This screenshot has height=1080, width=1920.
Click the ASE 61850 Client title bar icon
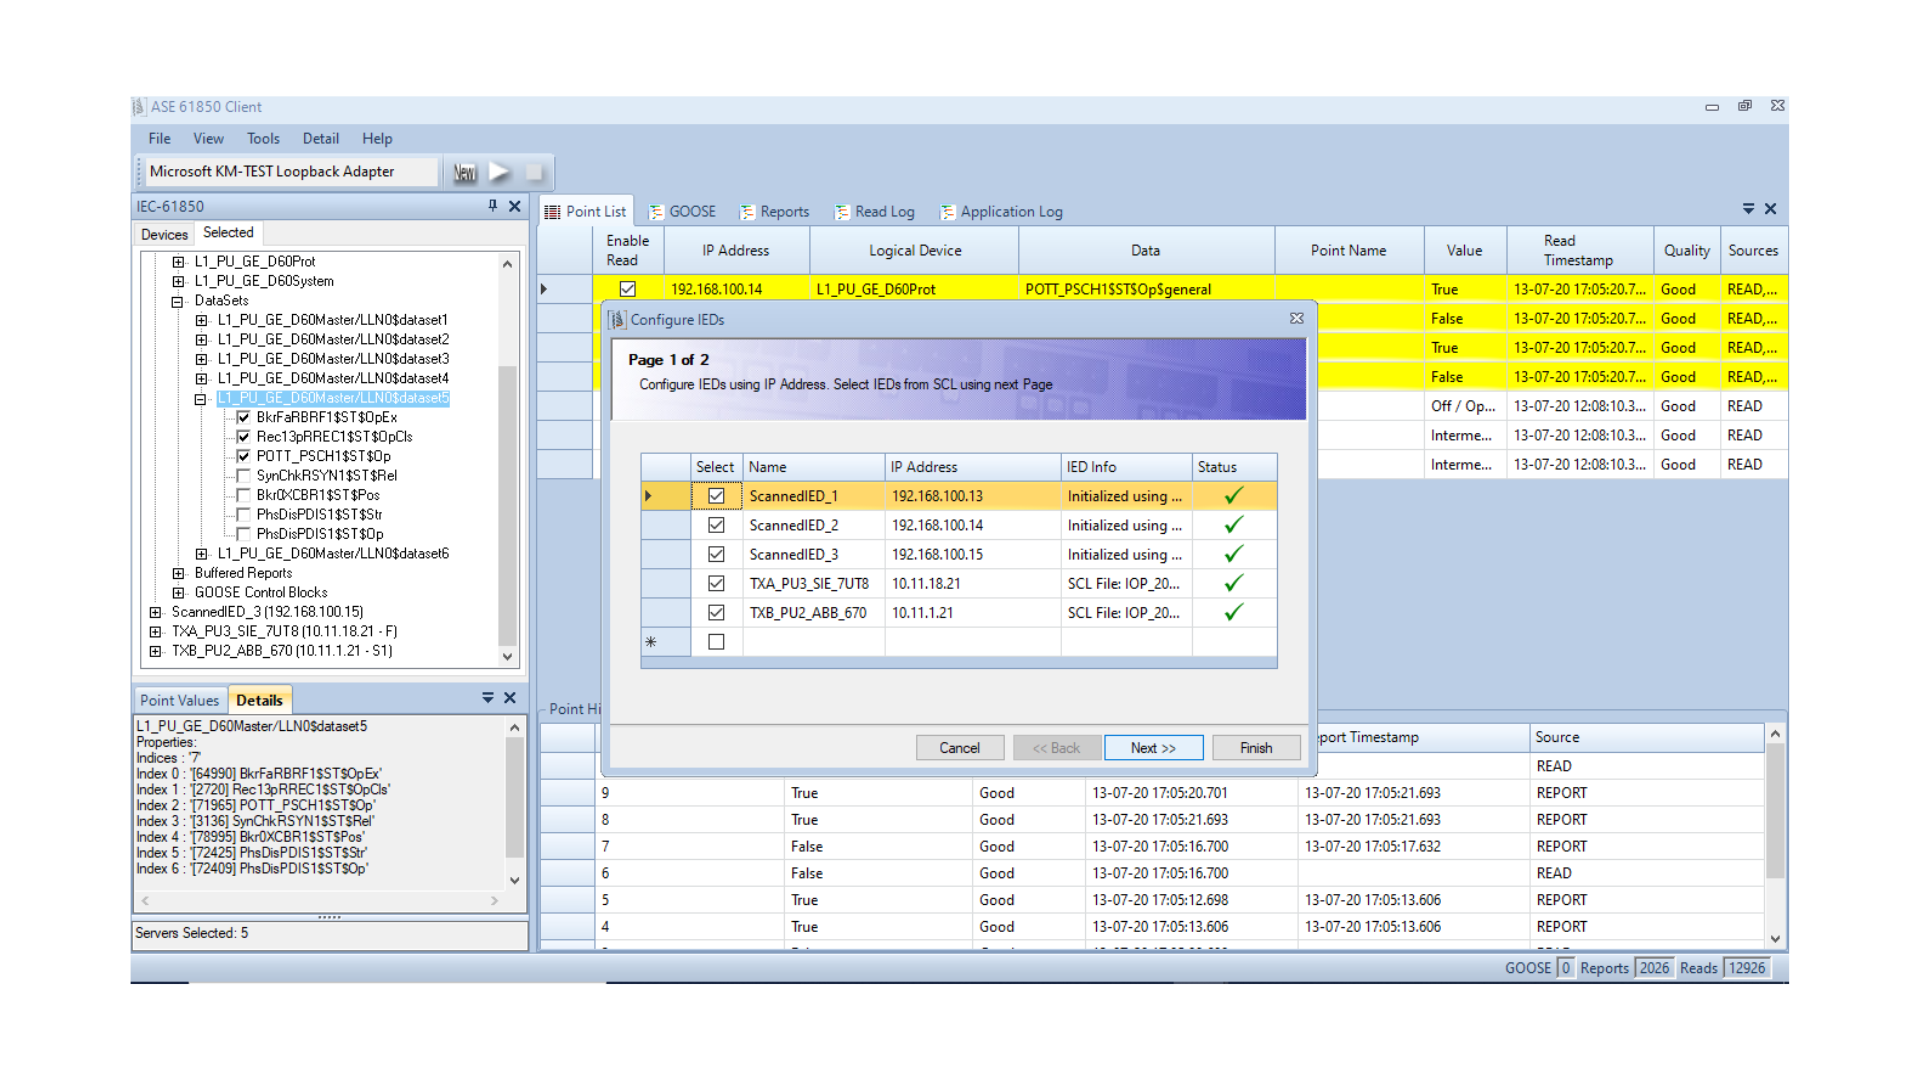click(x=139, y=107)
